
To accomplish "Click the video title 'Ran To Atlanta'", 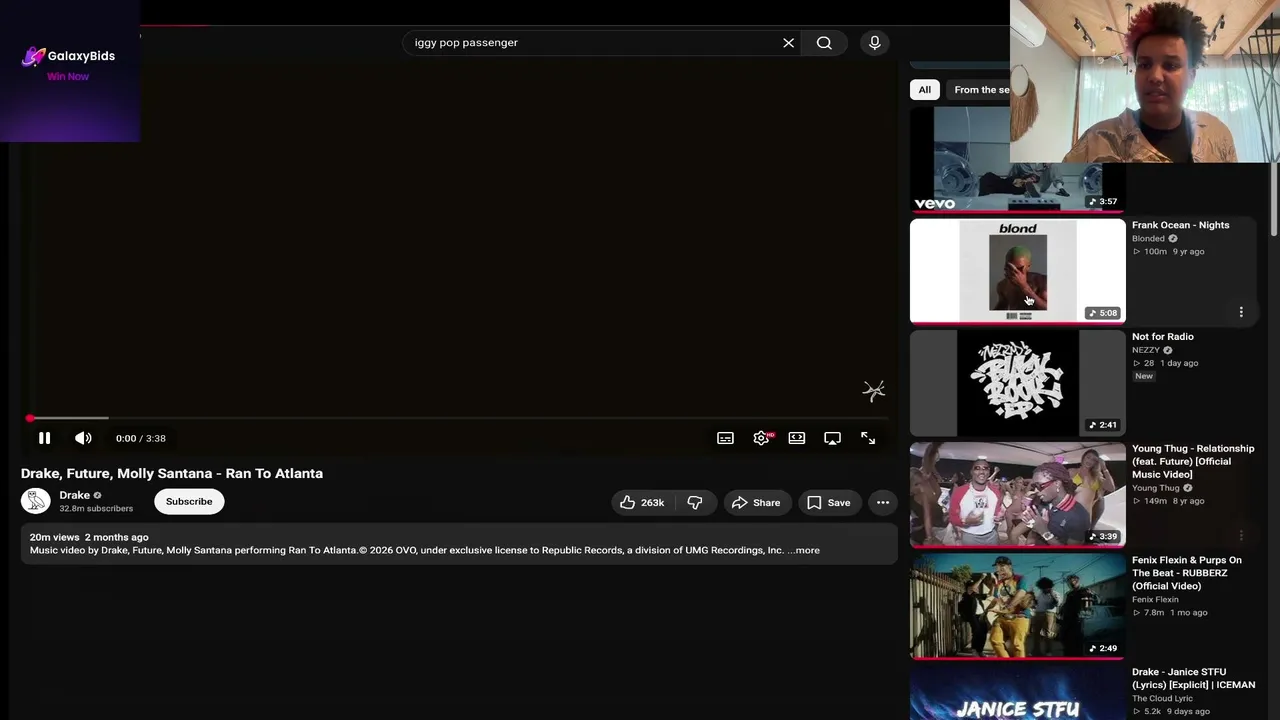I will coord(172,473).
